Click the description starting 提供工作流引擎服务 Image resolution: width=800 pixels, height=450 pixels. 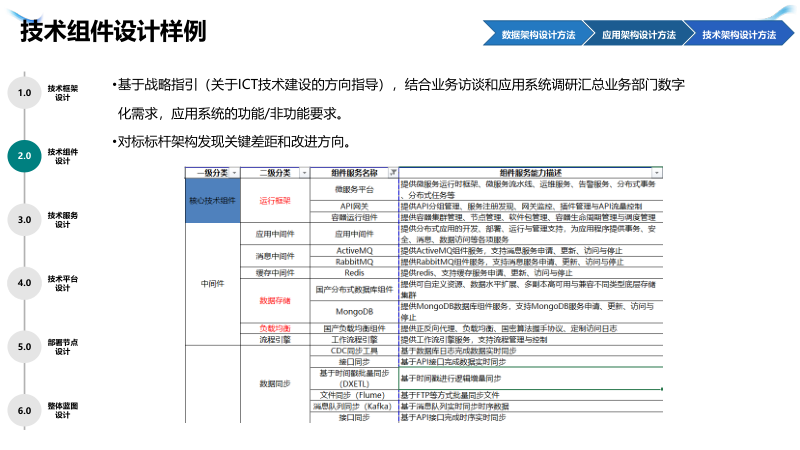coord(473,340)
